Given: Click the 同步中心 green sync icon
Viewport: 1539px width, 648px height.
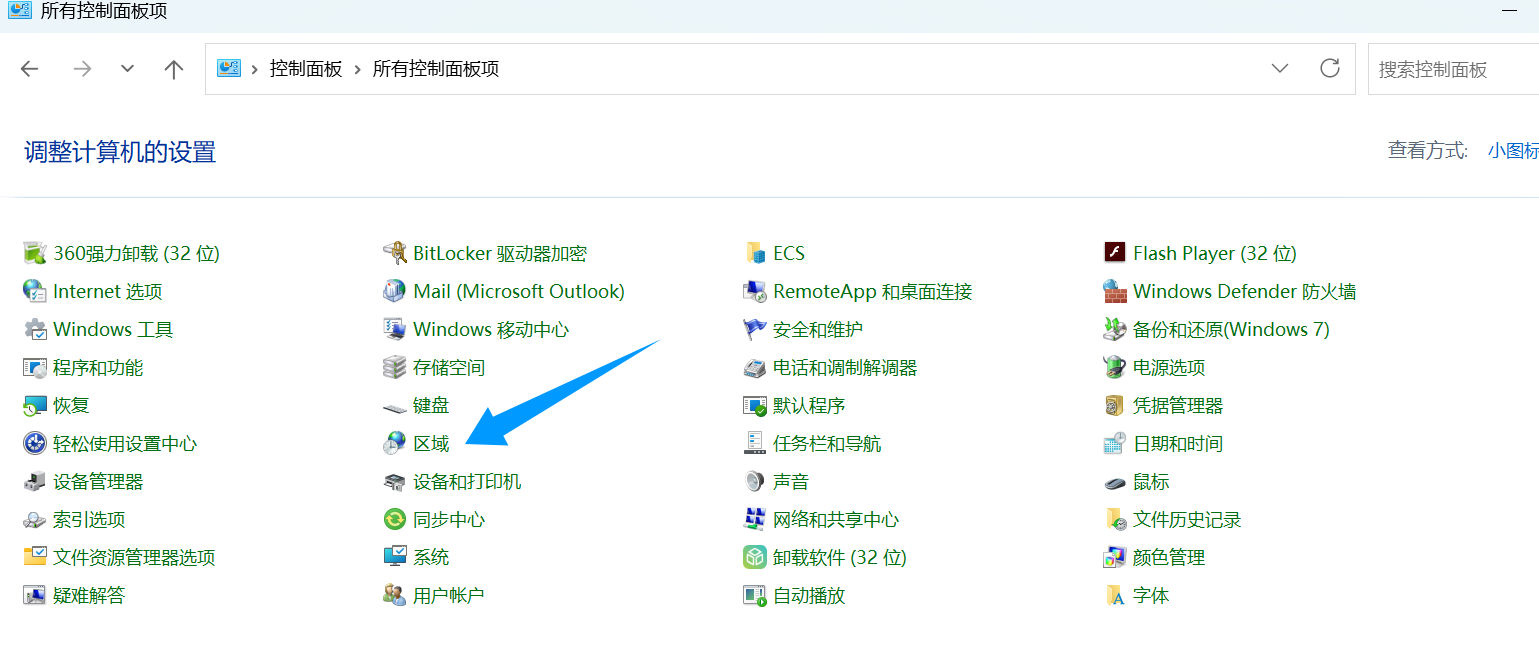Looking at the screenshot, I should [395, 519].
